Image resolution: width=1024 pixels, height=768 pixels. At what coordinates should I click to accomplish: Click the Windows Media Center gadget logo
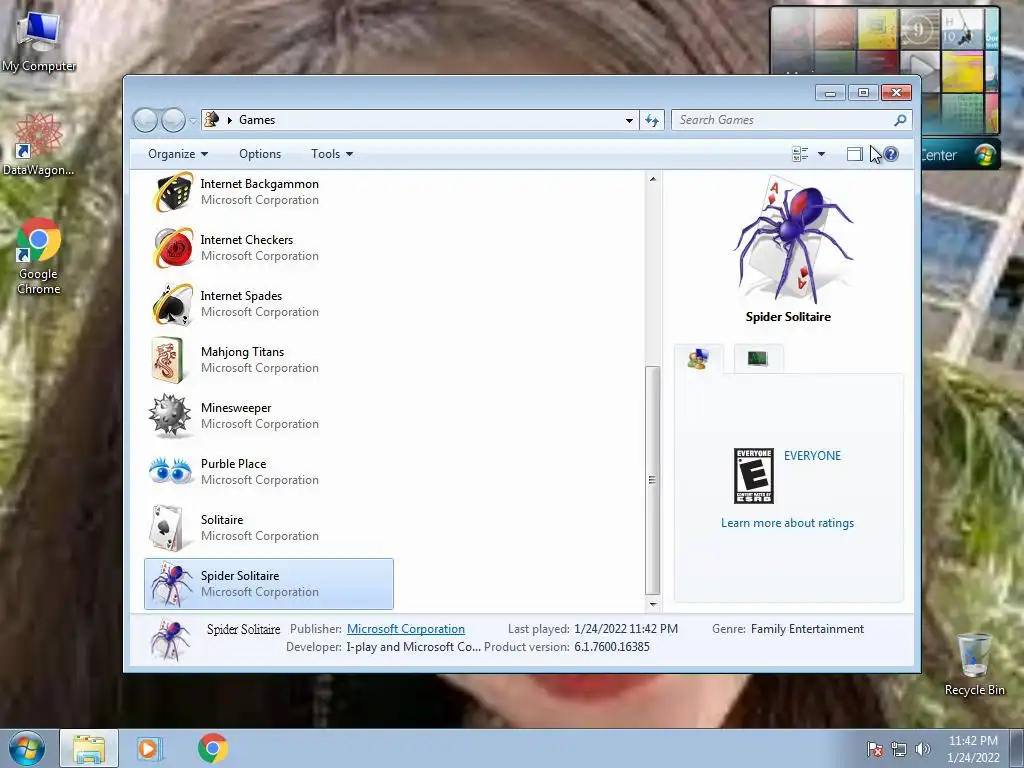point(985,155)
